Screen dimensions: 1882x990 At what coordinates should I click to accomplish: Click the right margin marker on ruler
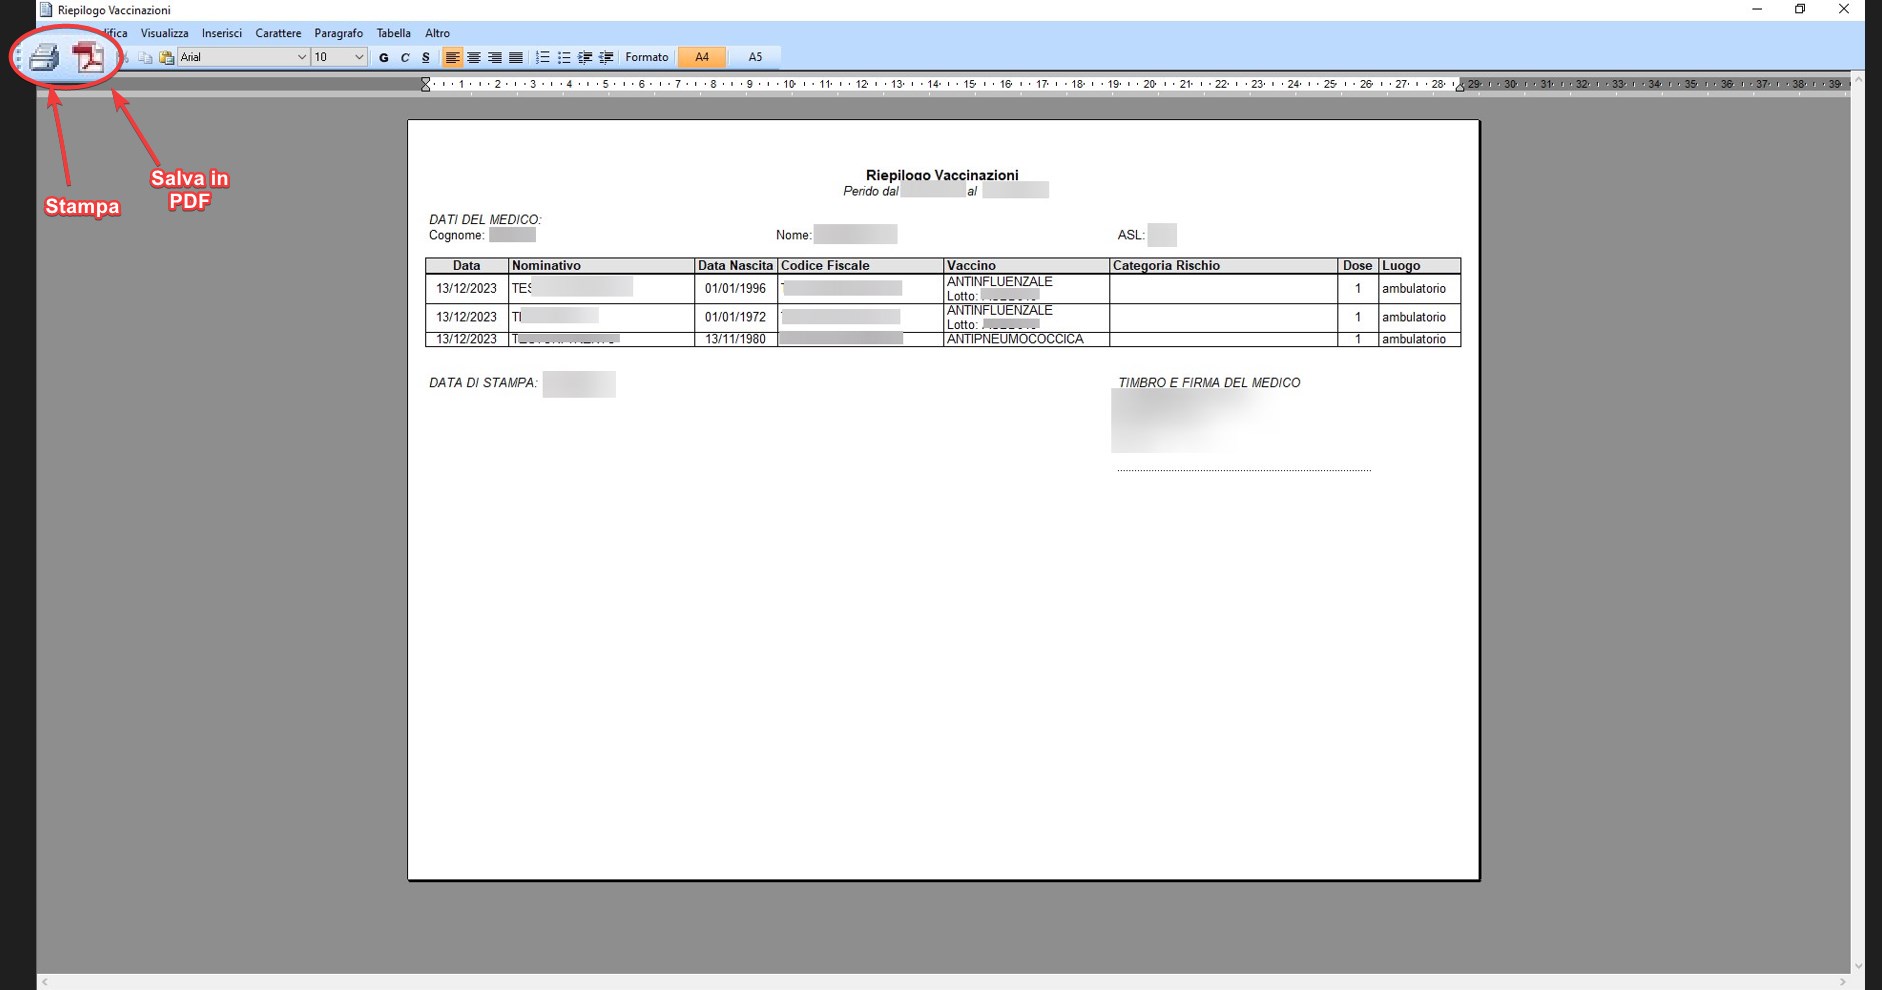[x=1460, y=87]
